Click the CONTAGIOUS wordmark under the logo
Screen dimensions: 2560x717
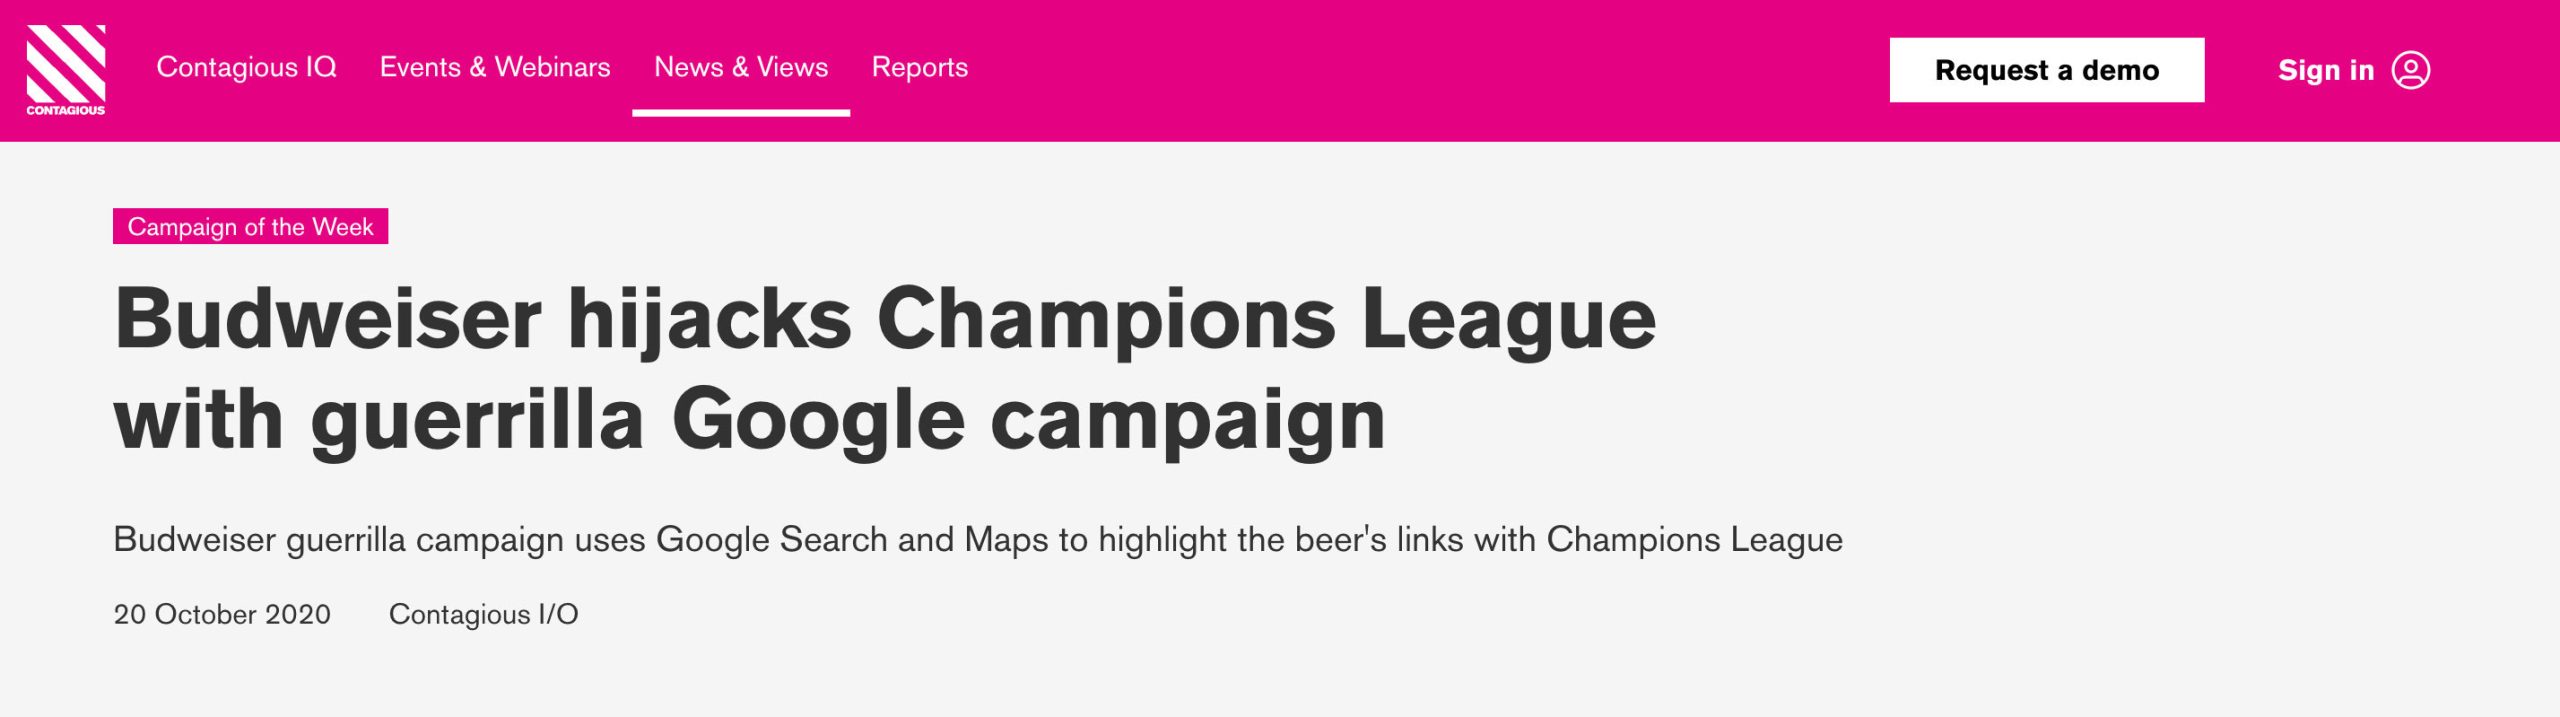pos(65,110)
